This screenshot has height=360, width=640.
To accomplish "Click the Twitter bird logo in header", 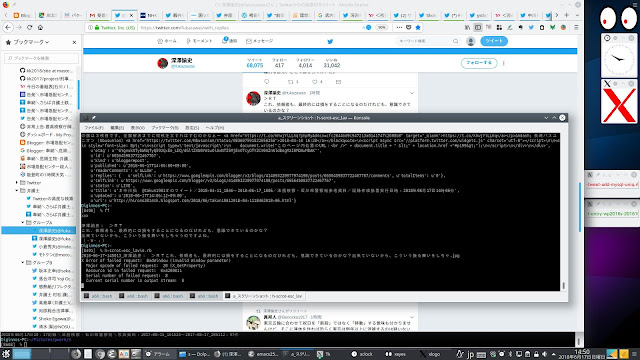I will click(x=330, y=41).
